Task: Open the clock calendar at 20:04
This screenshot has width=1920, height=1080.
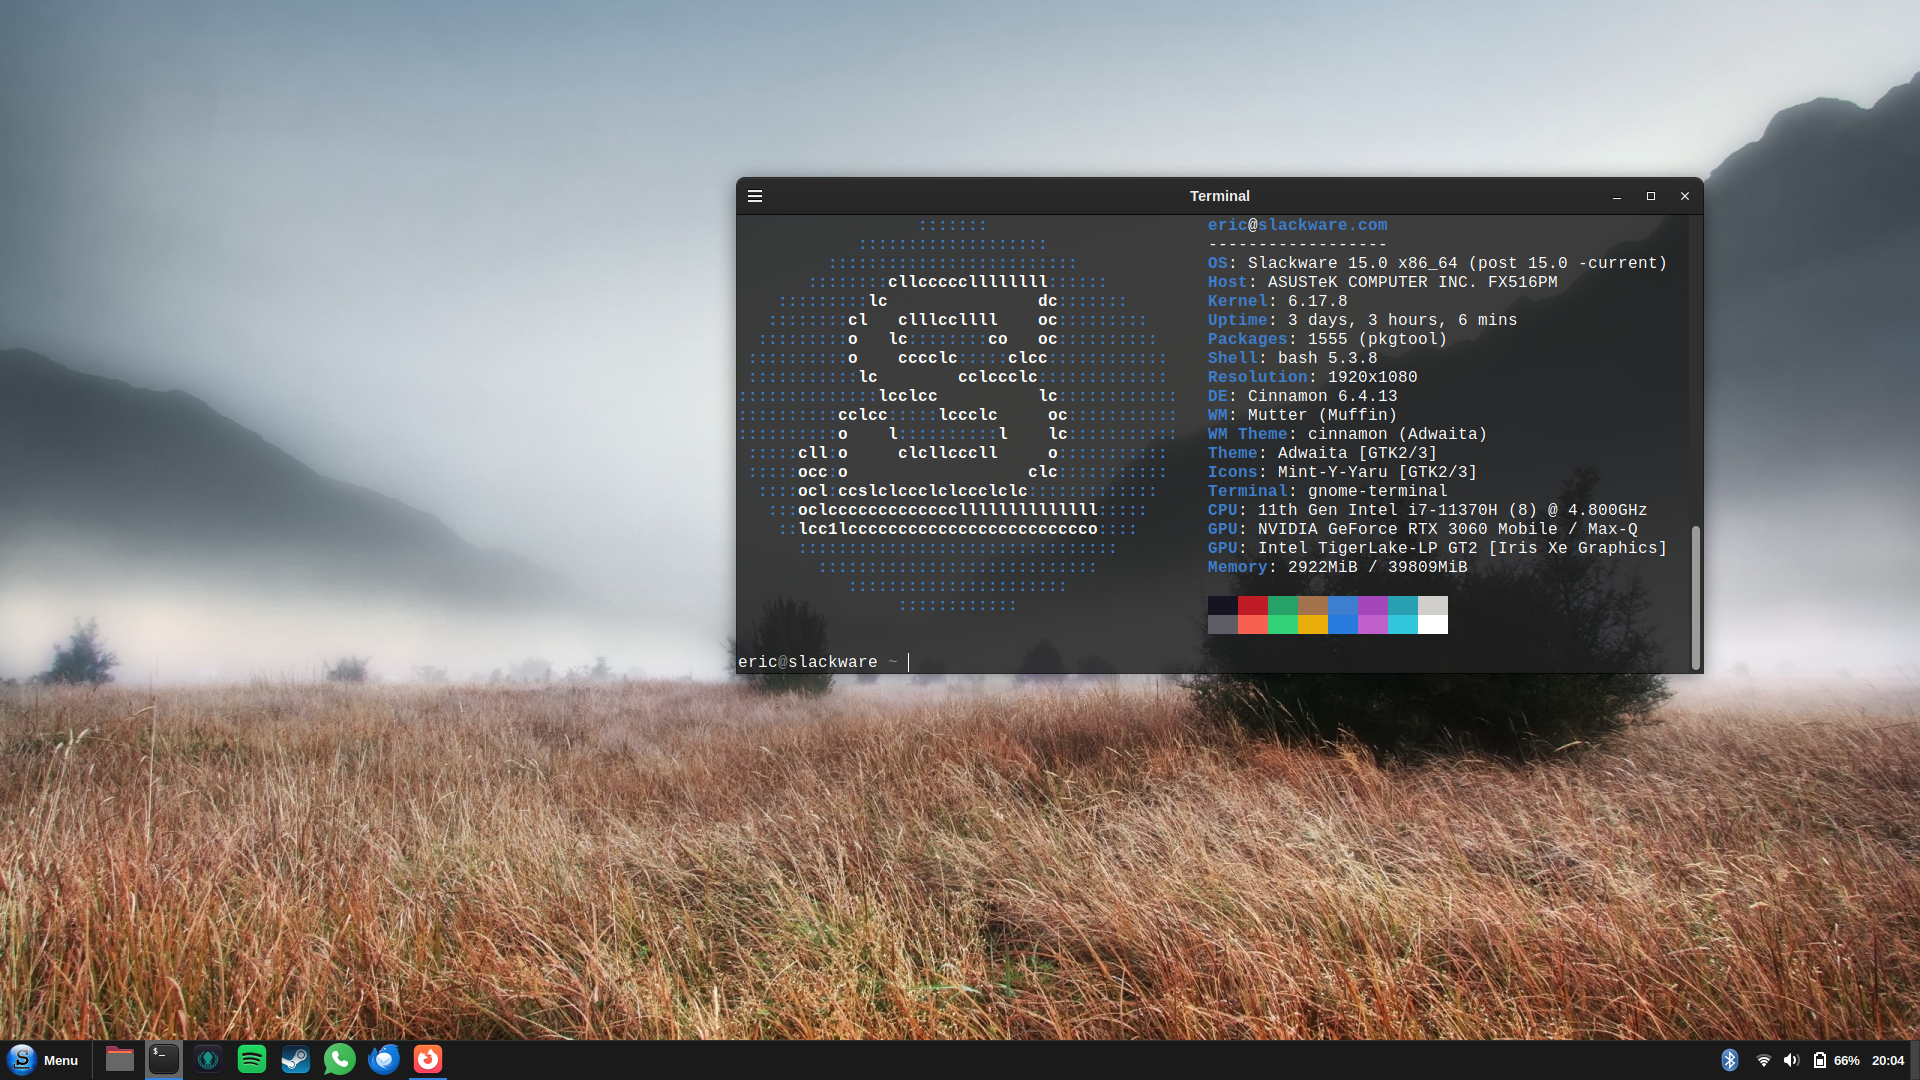Action: click(1887, 1060)
